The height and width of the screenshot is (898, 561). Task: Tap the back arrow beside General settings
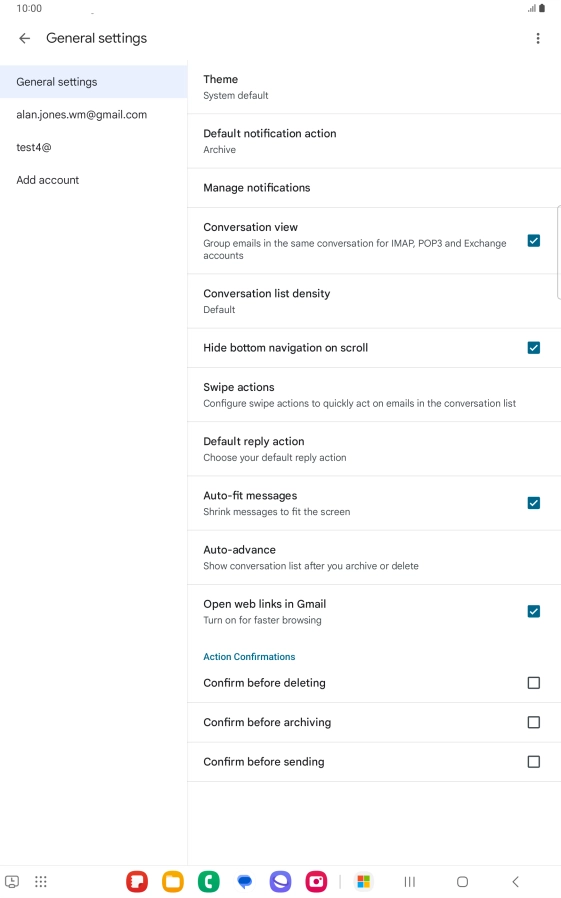coord(24,38)
